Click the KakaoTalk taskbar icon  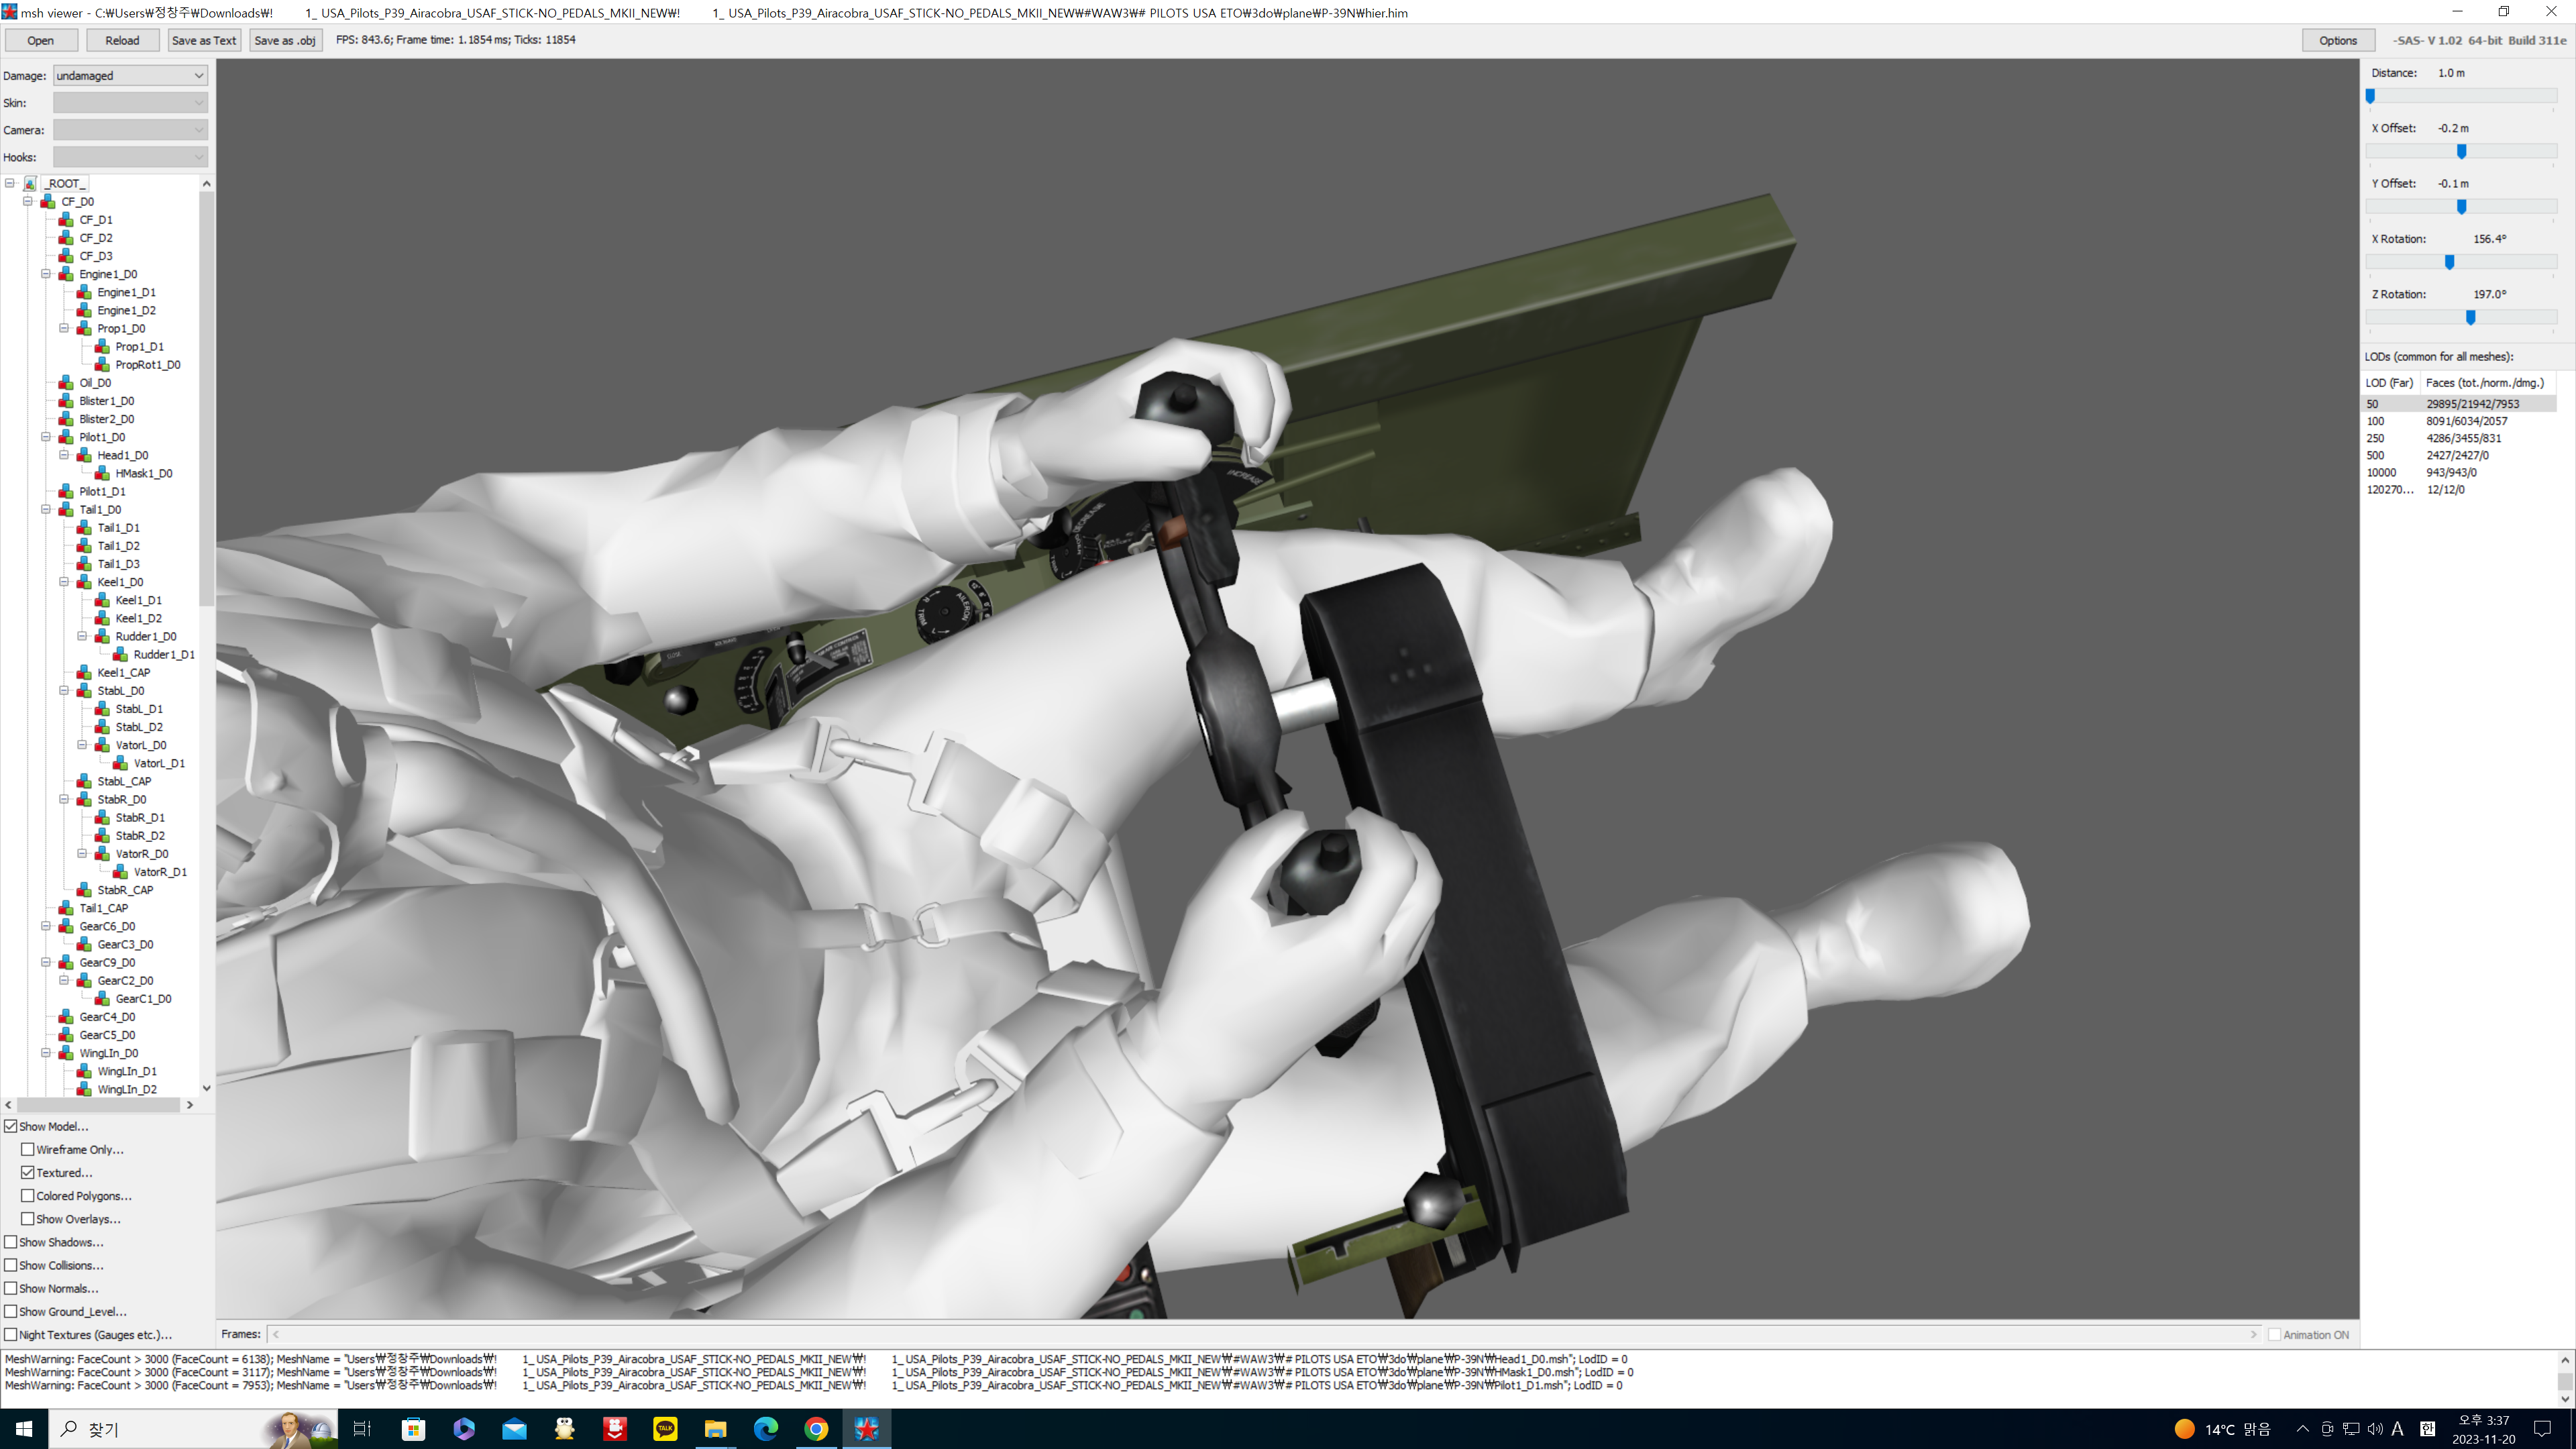coord(665,1428)
